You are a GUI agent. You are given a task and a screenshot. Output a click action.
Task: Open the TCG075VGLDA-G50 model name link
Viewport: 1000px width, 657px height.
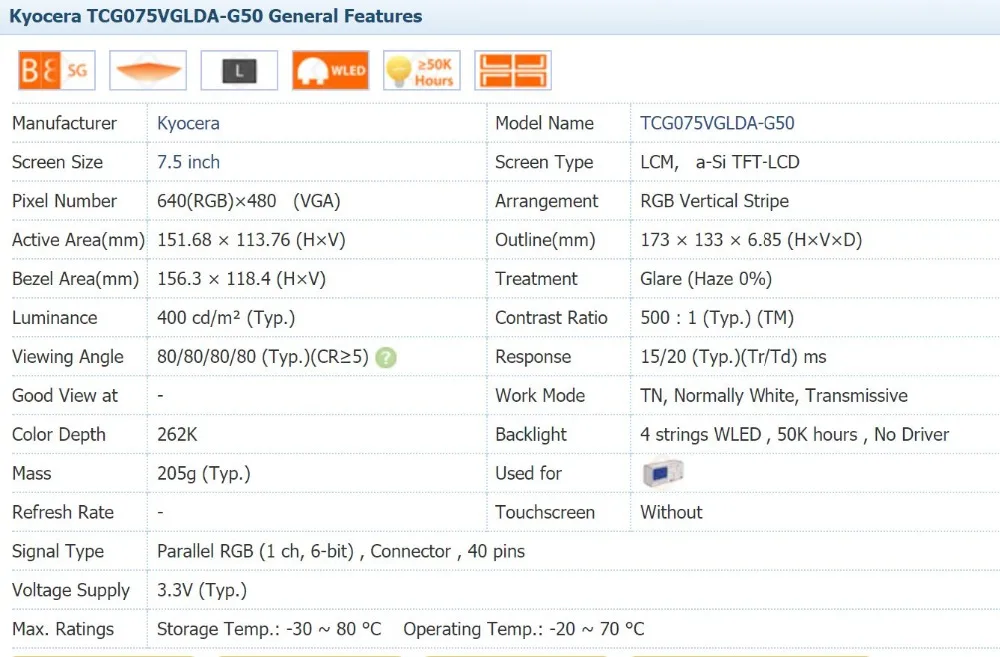point(717,123)
